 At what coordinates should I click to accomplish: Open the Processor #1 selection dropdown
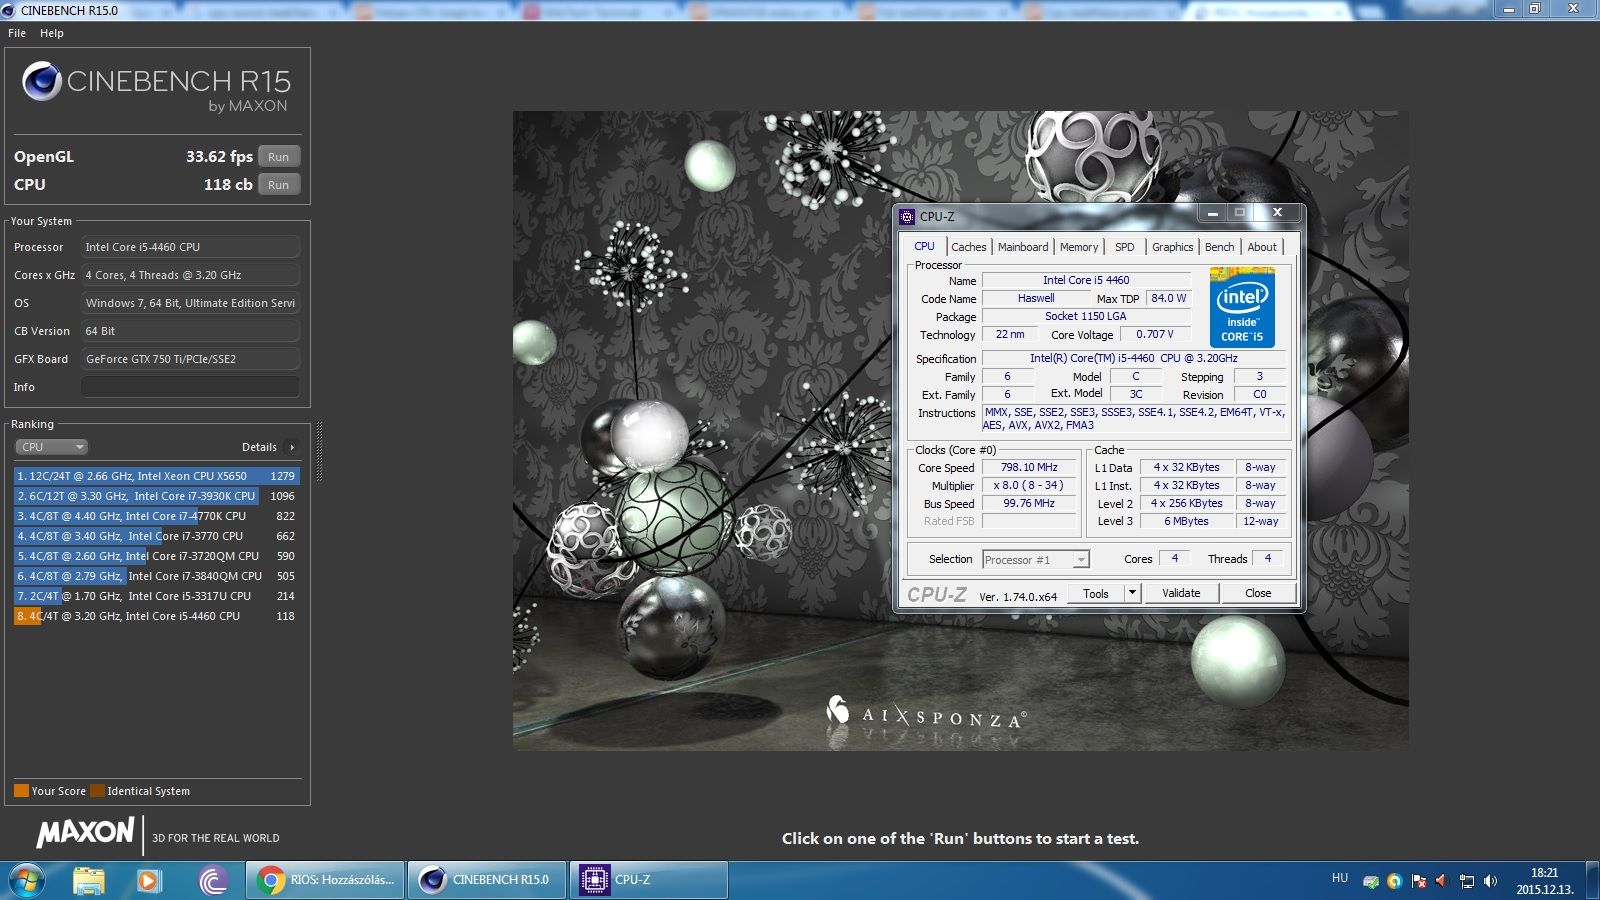click(1036, 560)
